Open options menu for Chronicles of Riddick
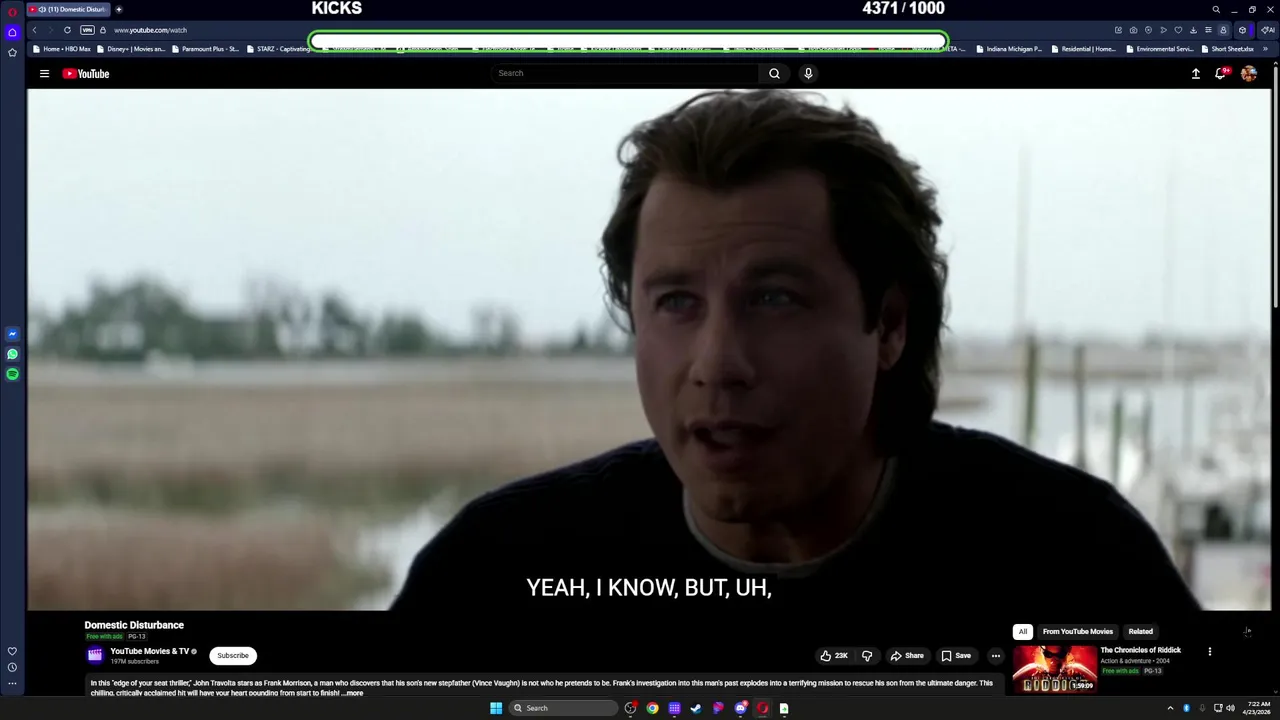Screen dimensions: 1280x720 coord(1210,651)
